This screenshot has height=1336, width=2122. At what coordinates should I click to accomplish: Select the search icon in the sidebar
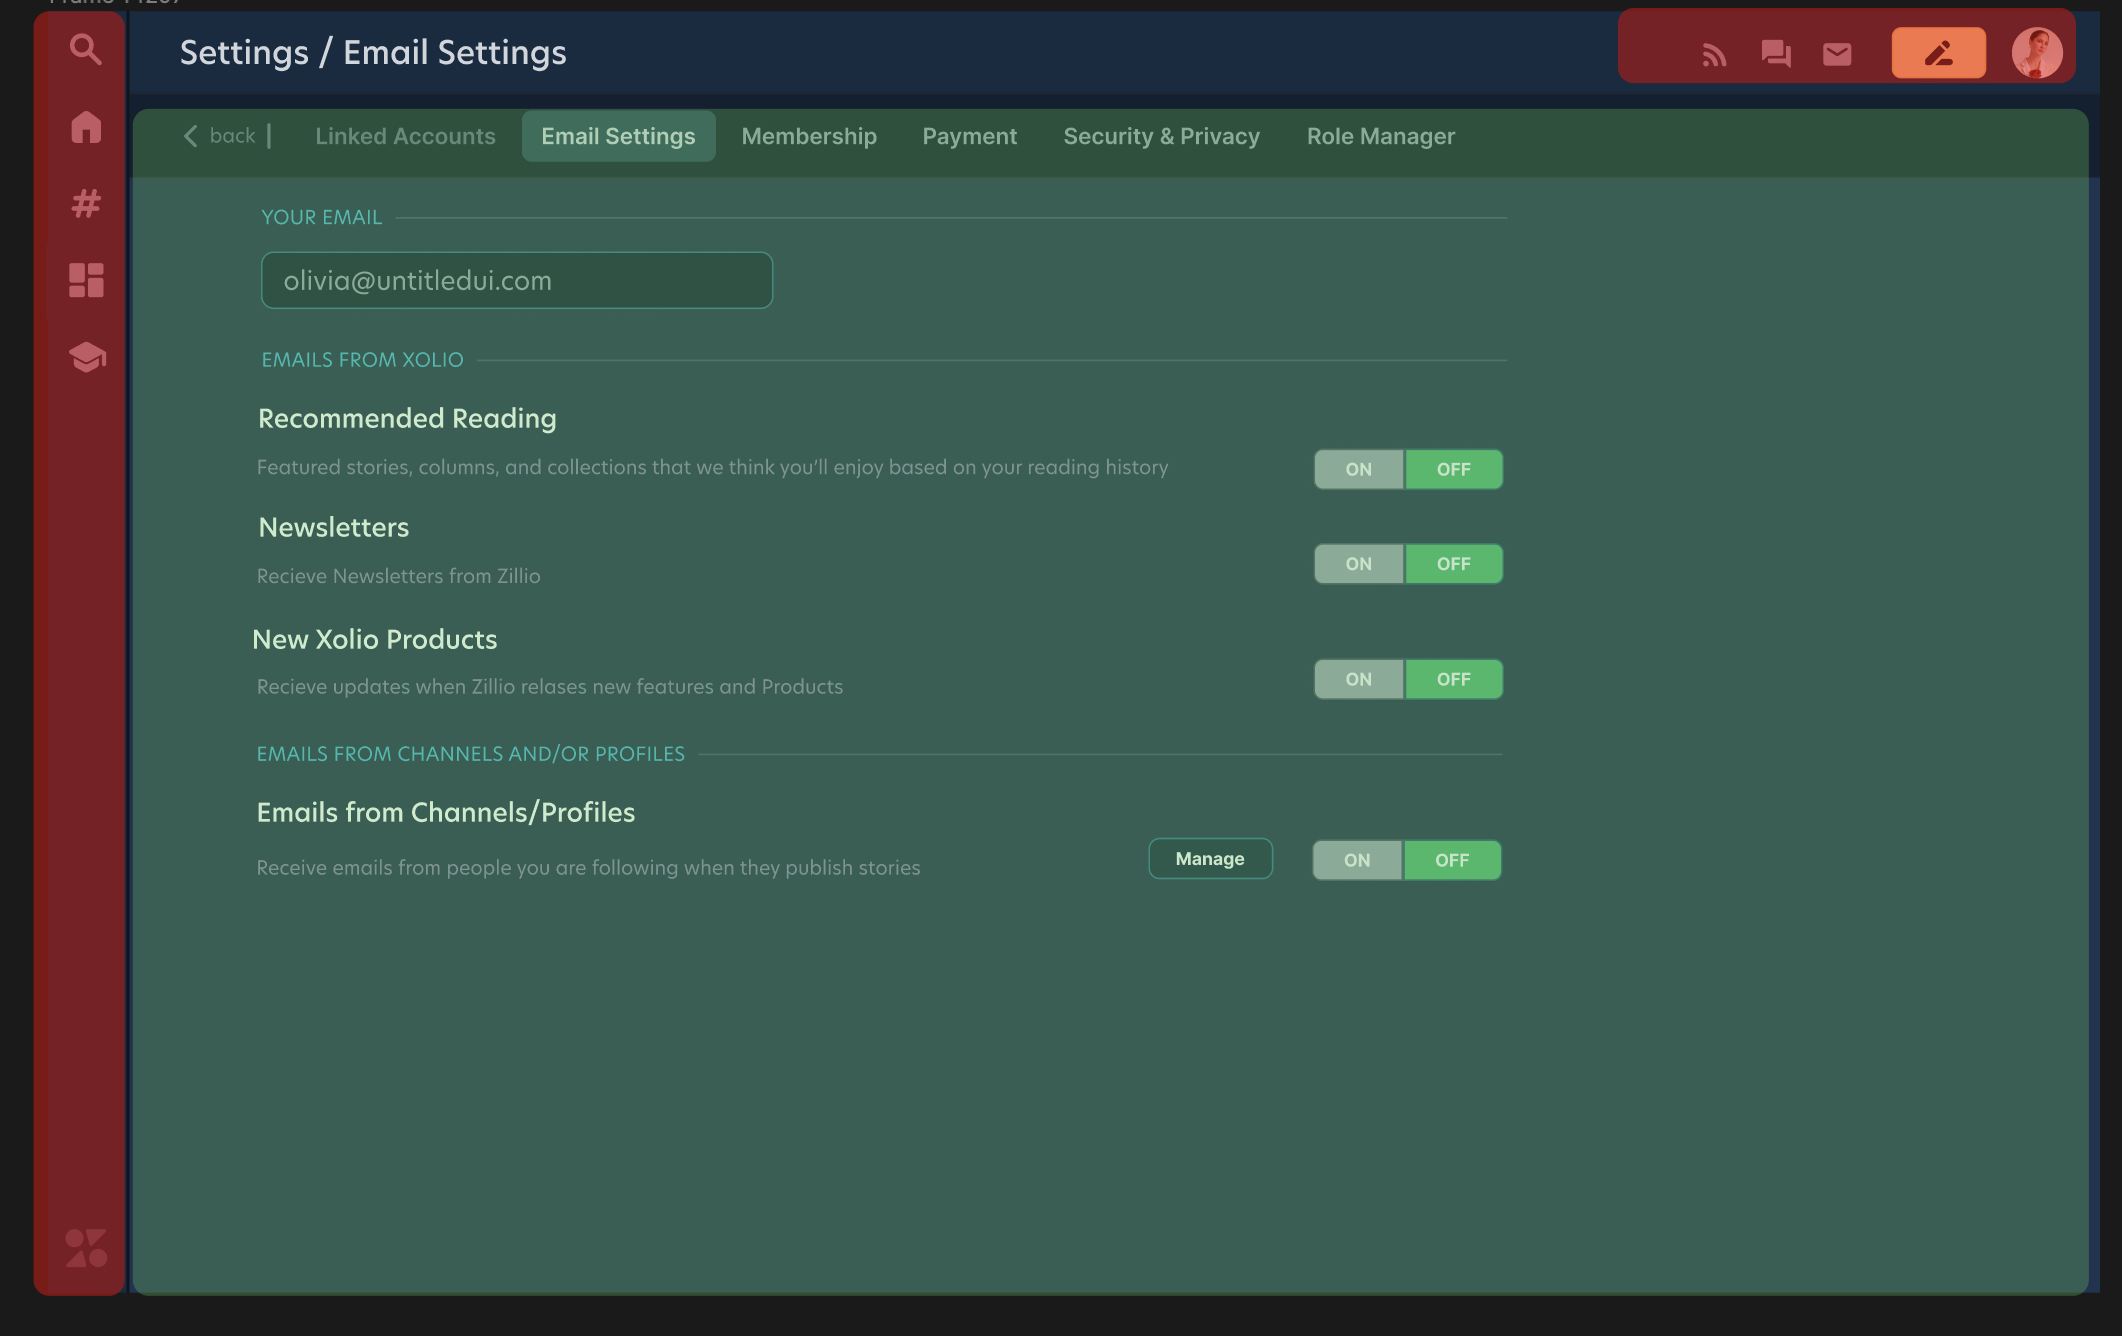point(84,49)
